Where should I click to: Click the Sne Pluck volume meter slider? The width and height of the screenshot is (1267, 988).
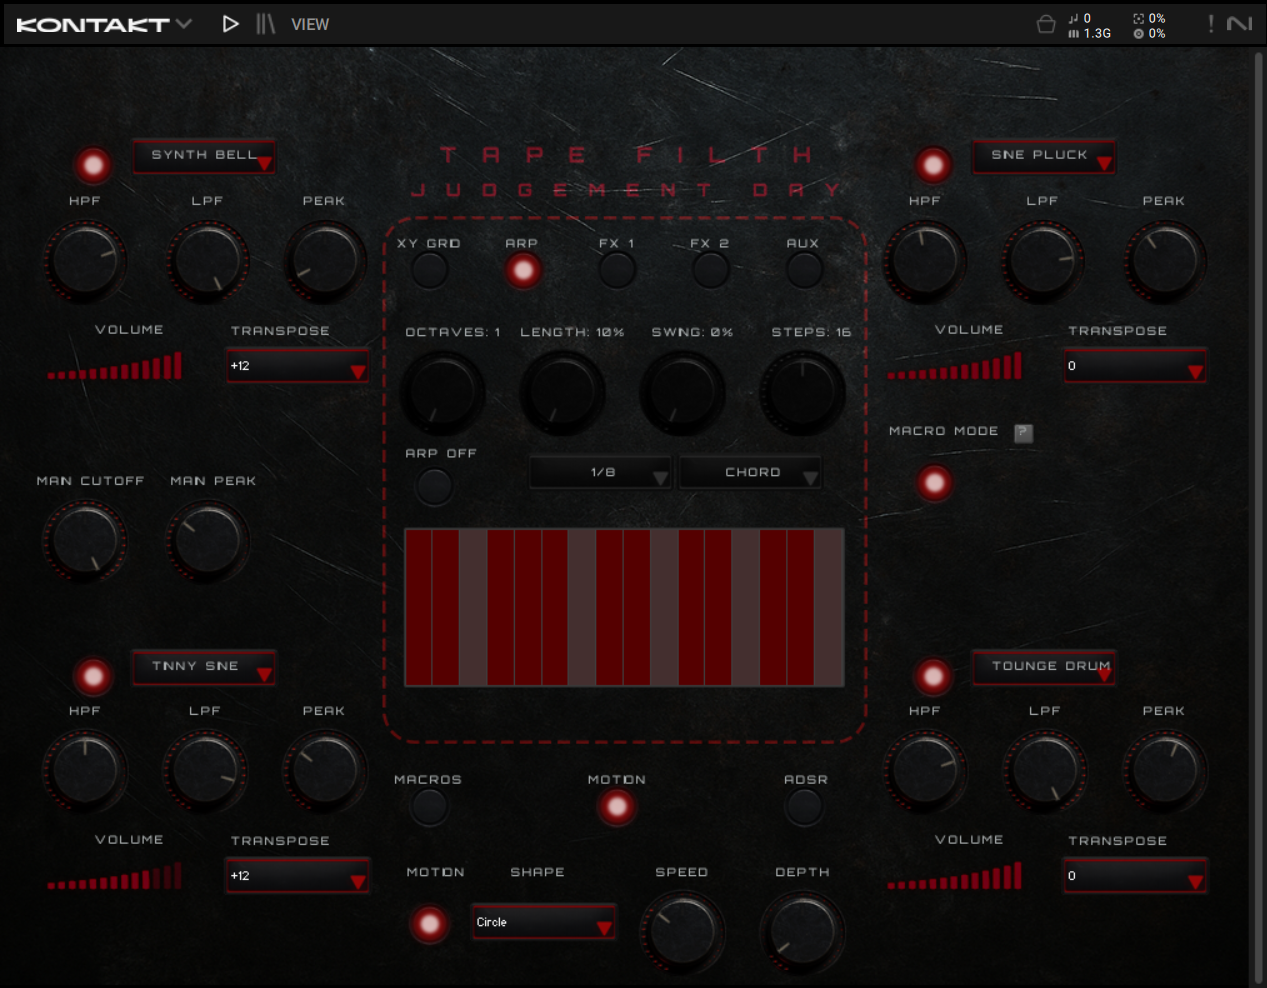coord(955,366)
